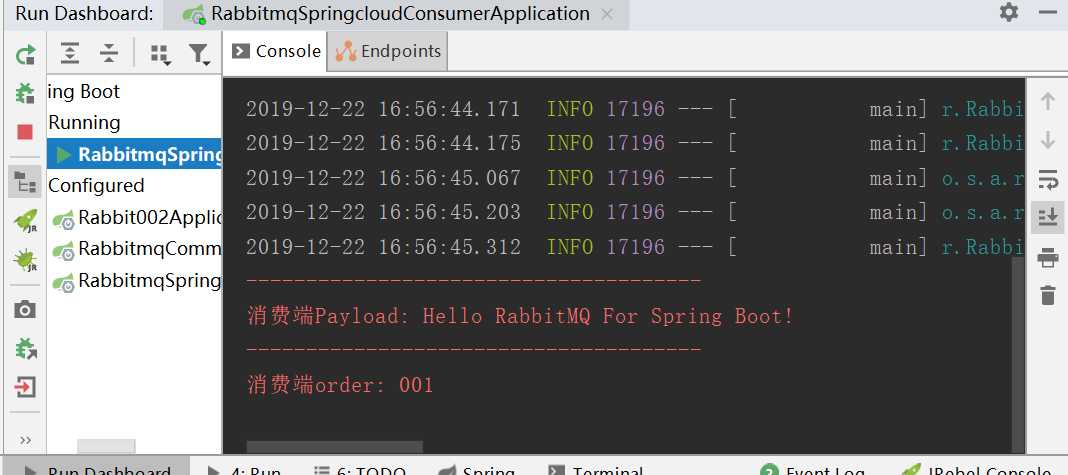The image size is (1068, 475).
Task: Stop the running application with the red square
Action: (x=25, y=132)
